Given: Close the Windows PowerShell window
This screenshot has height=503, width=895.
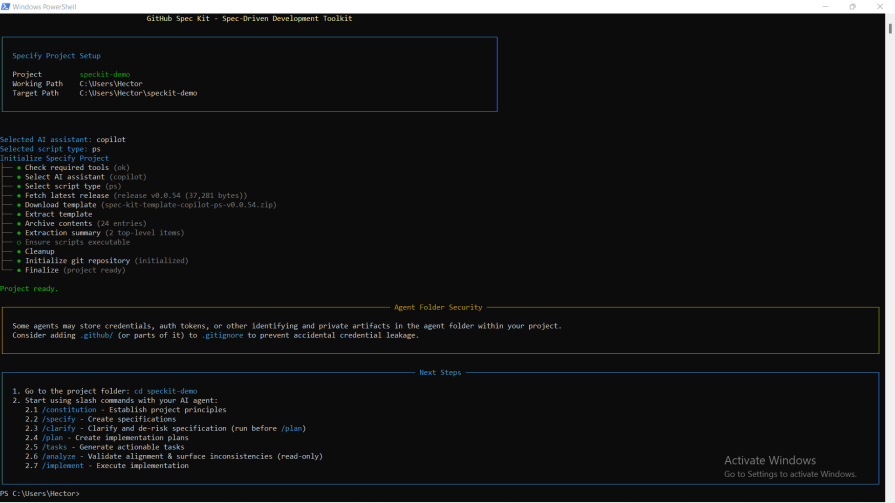Looking at the screenshot, I should click(880, 6).
